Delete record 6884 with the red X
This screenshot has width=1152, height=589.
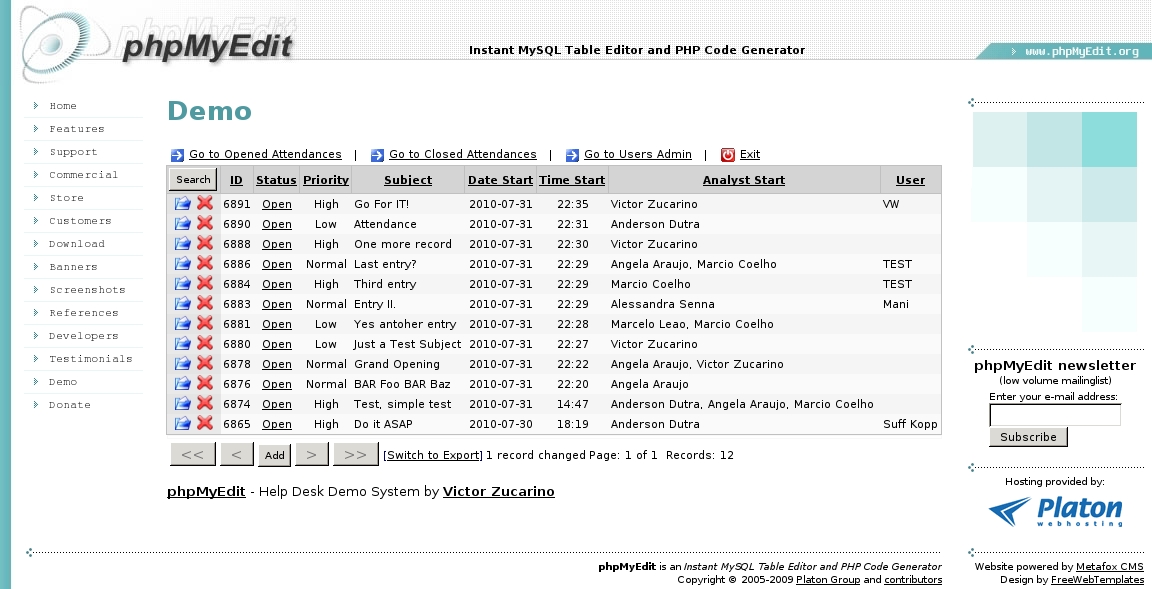pos(205,283)
